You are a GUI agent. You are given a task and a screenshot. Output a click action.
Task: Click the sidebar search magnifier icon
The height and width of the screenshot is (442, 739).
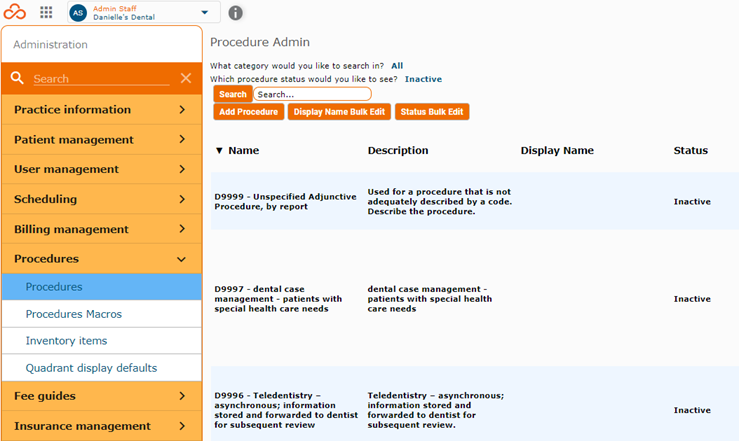click(x=17, y=78)
